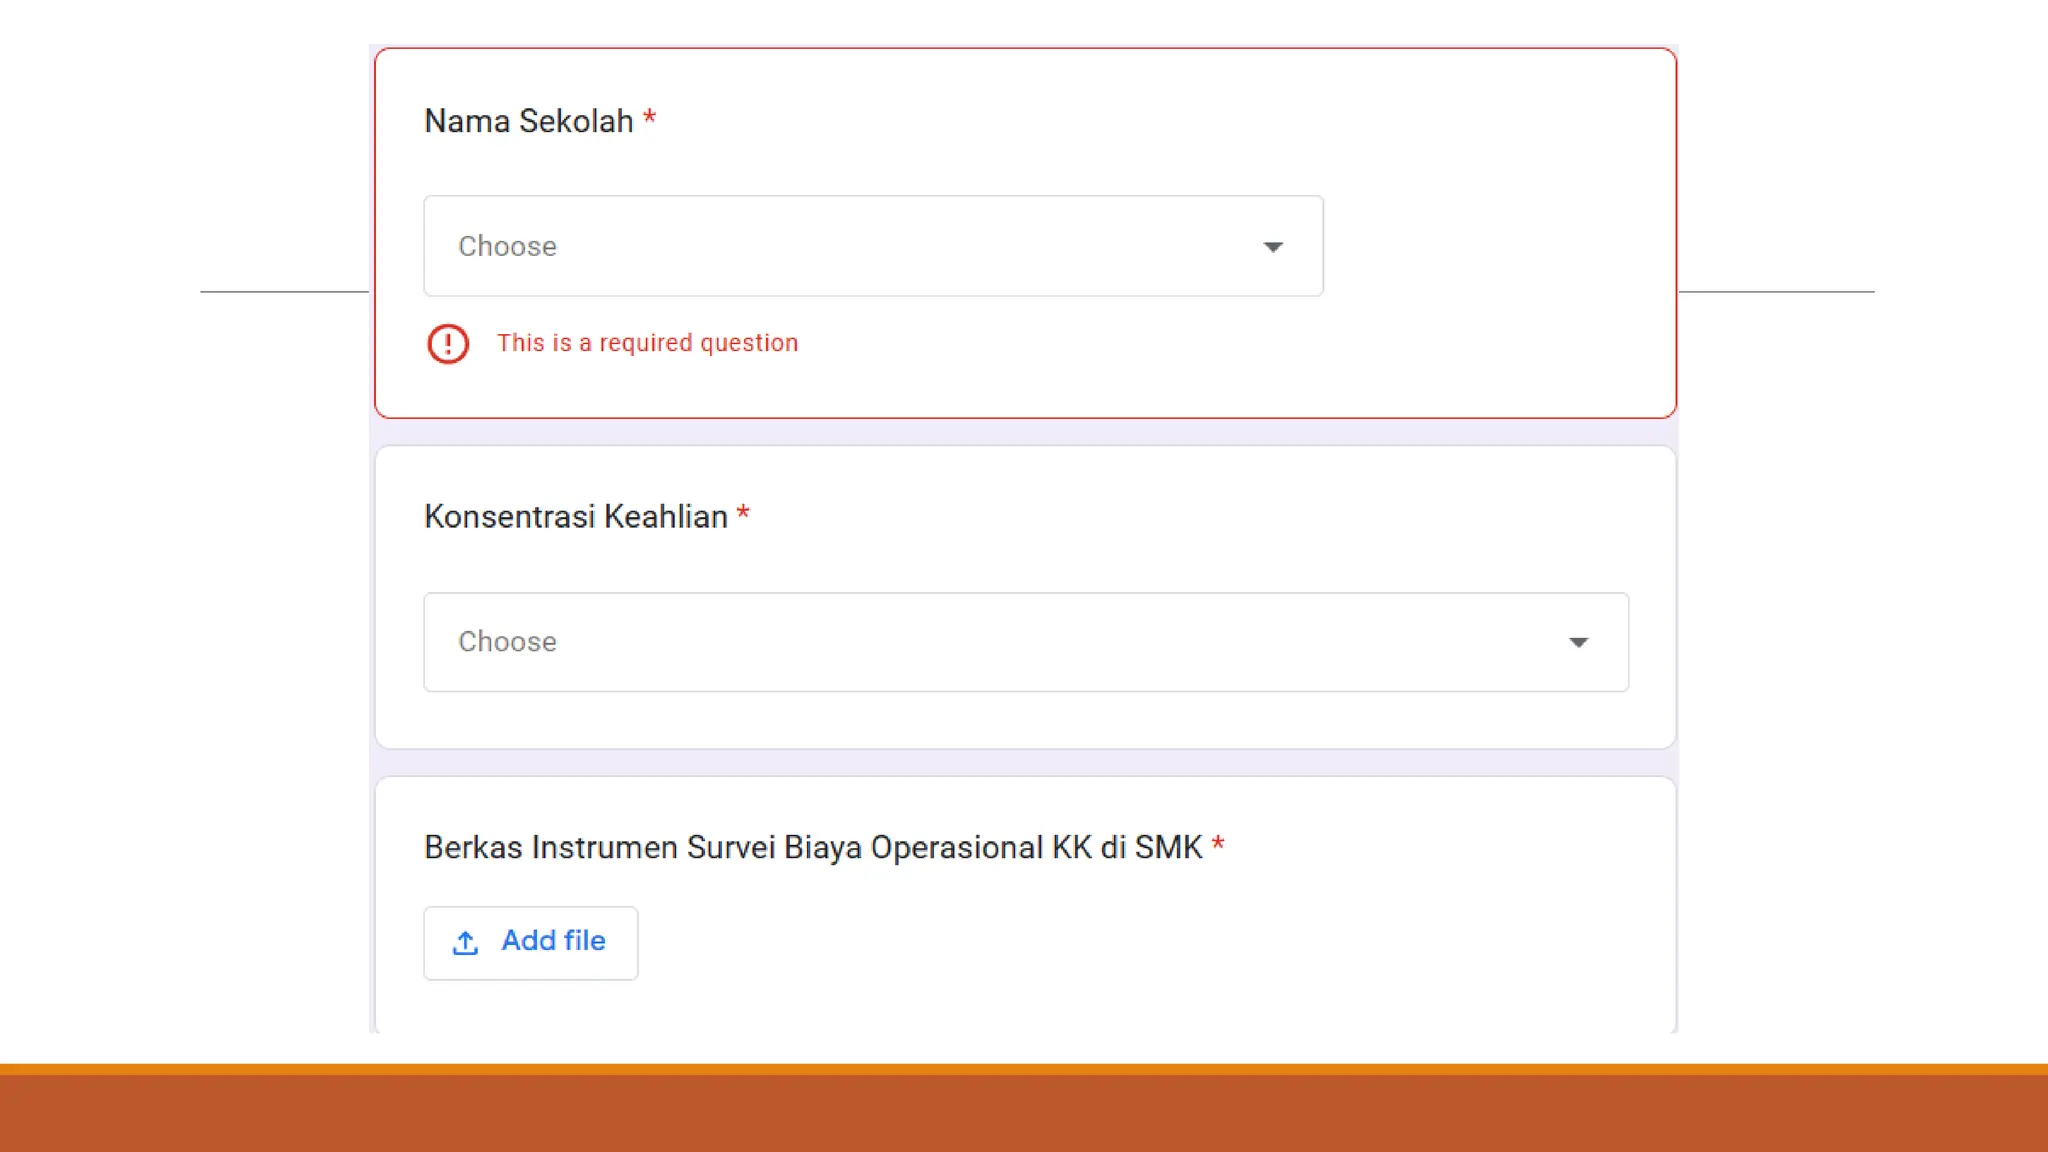Click Konsentrasi Keahlian dropdown arrow icon
Viewport: 2048px width, 1152px height.
pos(1577,642)
